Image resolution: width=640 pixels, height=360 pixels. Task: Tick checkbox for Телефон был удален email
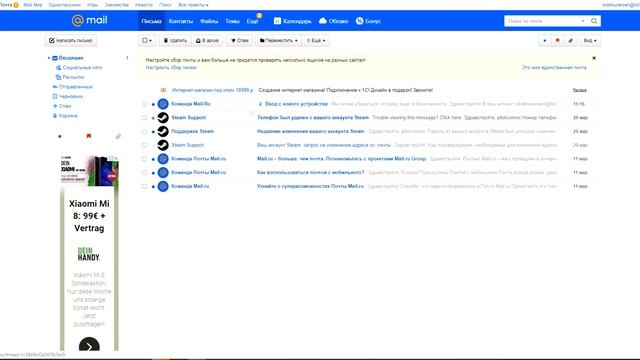(x=144, y=118)
